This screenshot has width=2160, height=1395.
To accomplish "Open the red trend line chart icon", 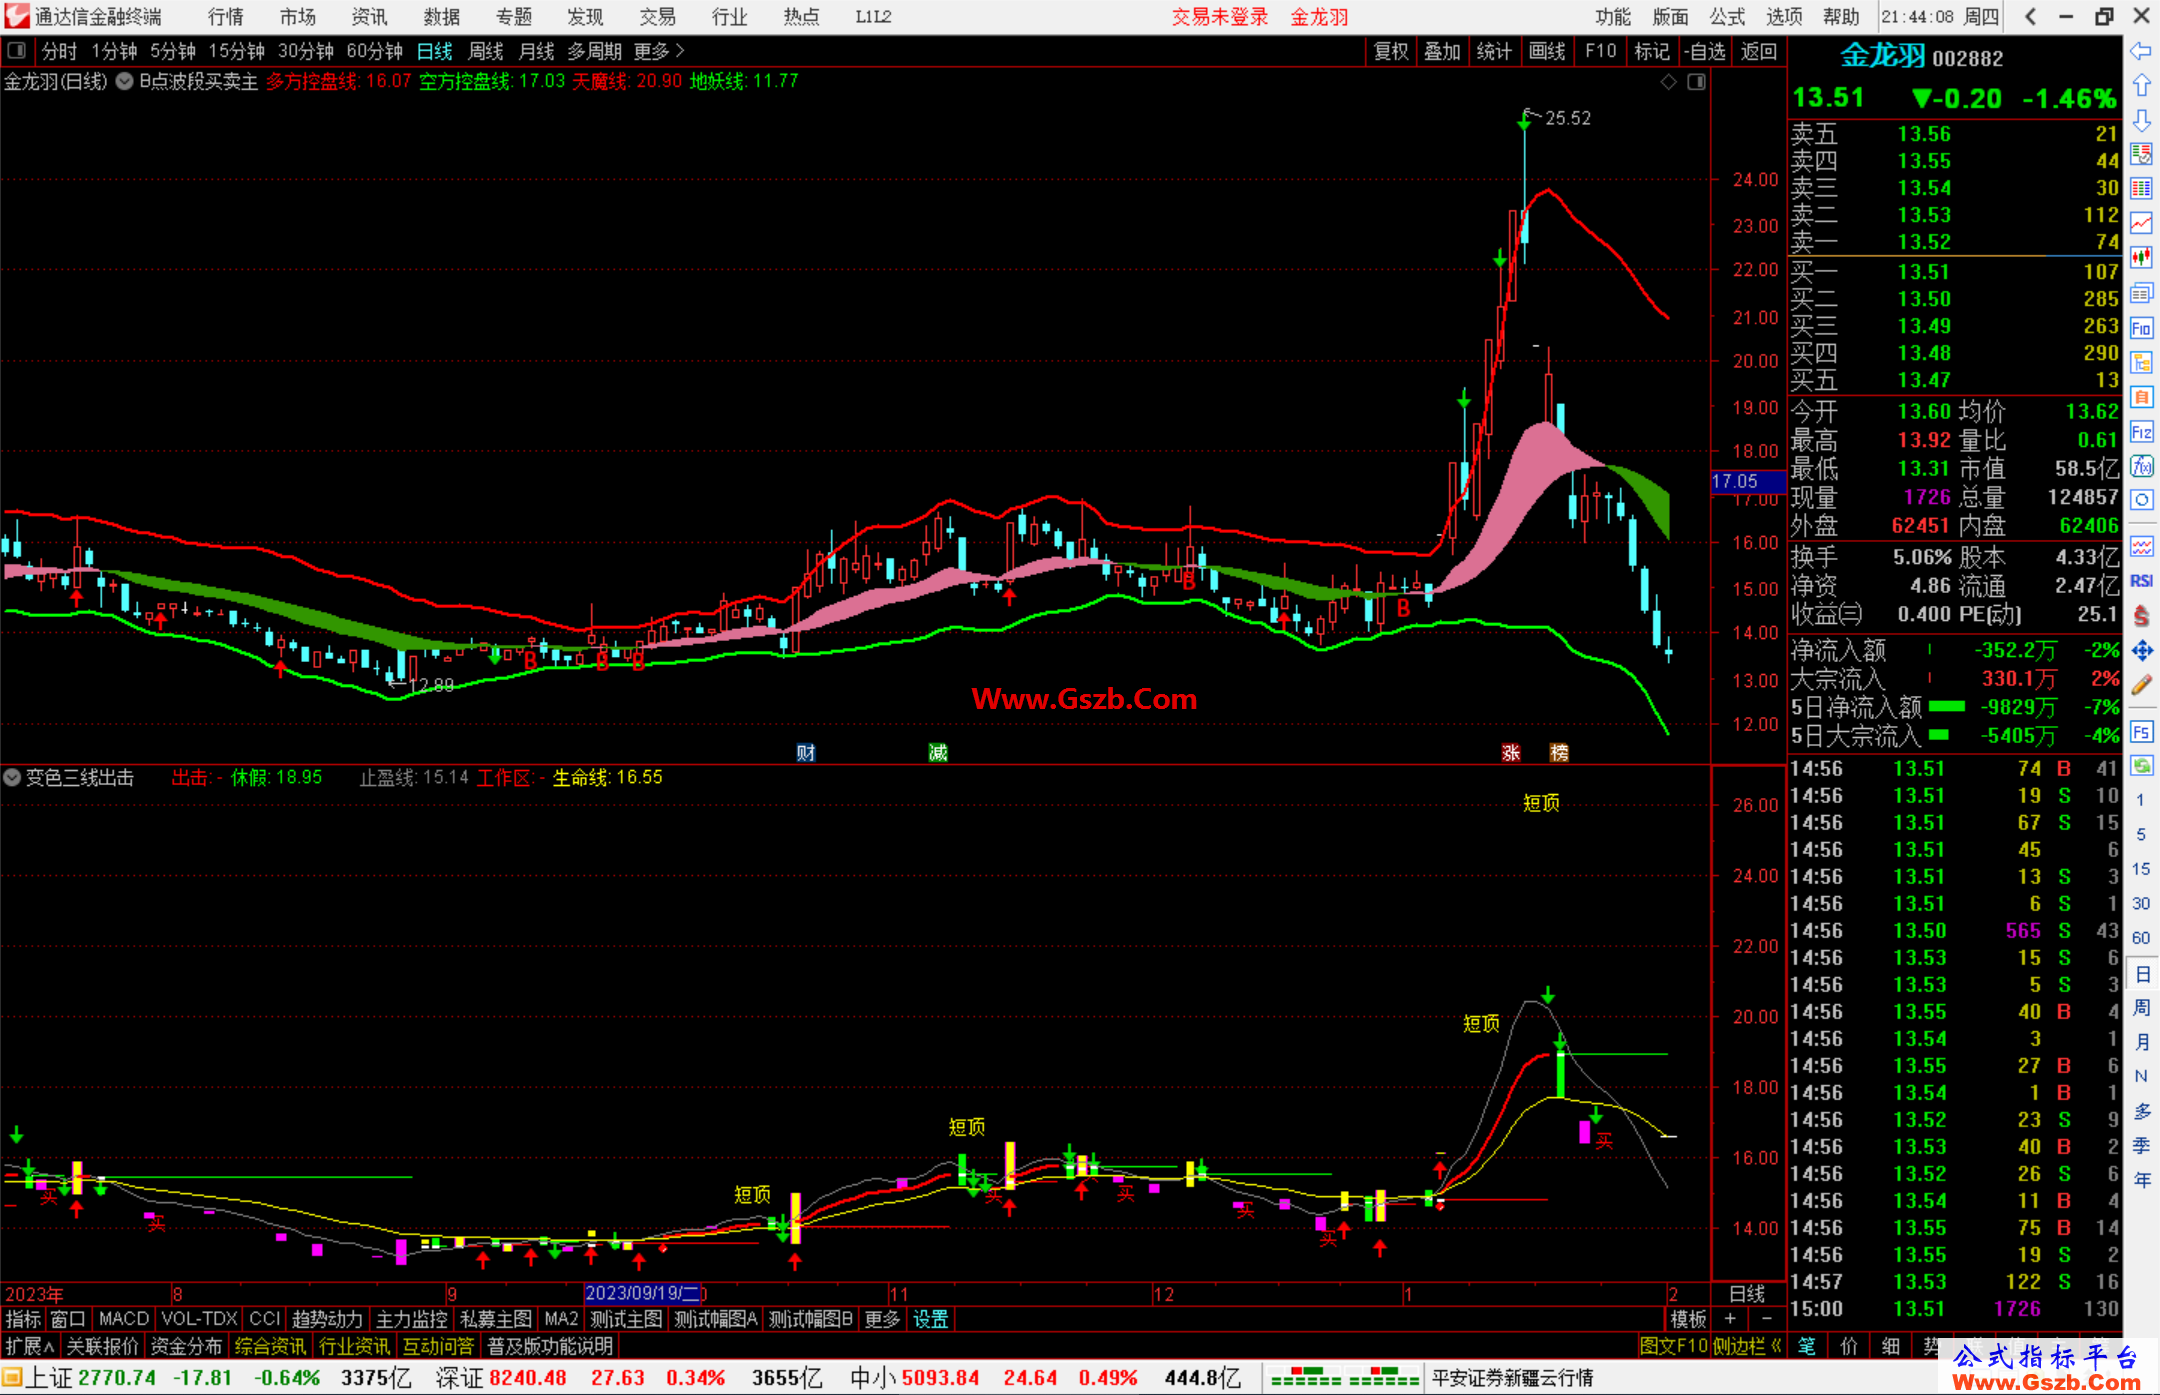I will pos(2141,223).
